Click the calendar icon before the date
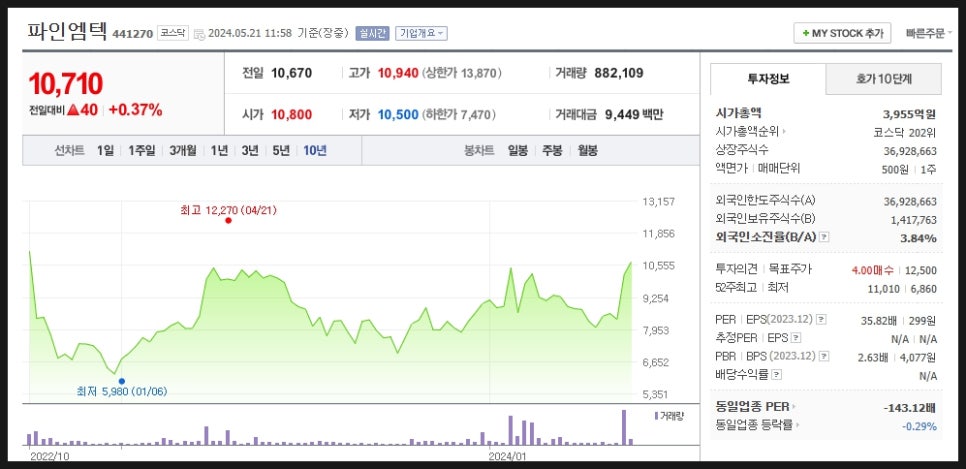 (200, 34)
